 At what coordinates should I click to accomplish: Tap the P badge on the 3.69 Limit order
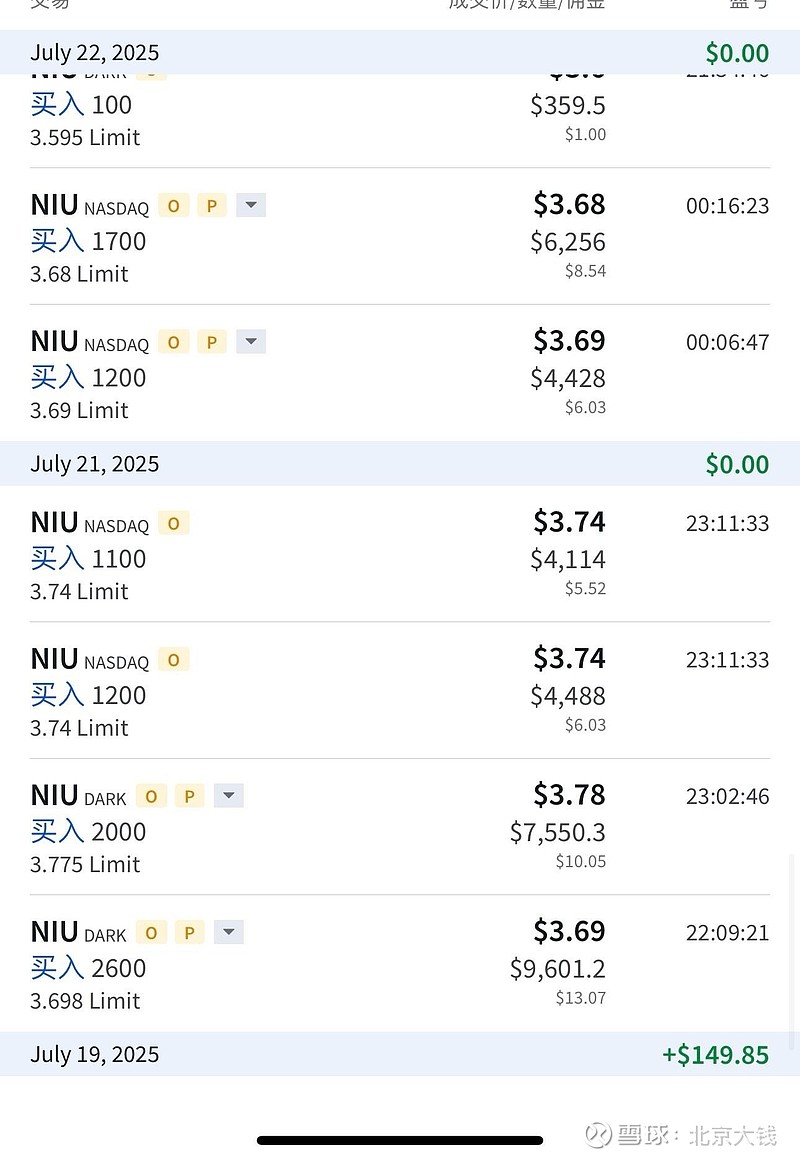pyautogui.click(x=211, y=342)
